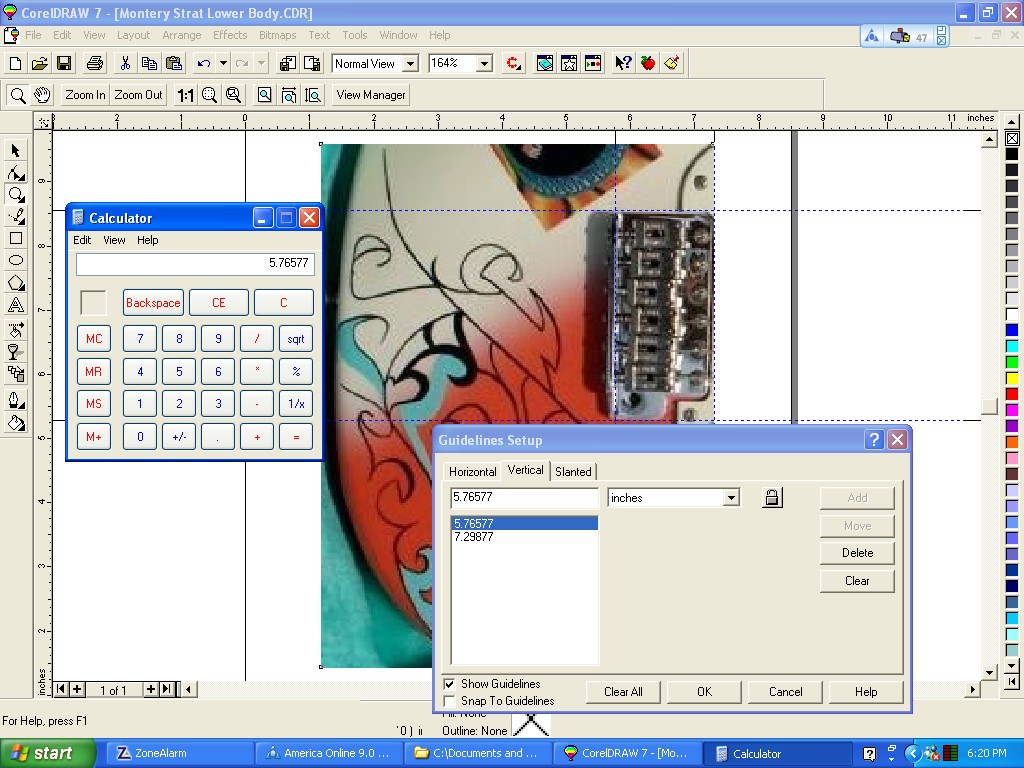Select the Text tool in toolbox
The height and width of the screenshot is (768, 1024).
[x=16, y=304]
